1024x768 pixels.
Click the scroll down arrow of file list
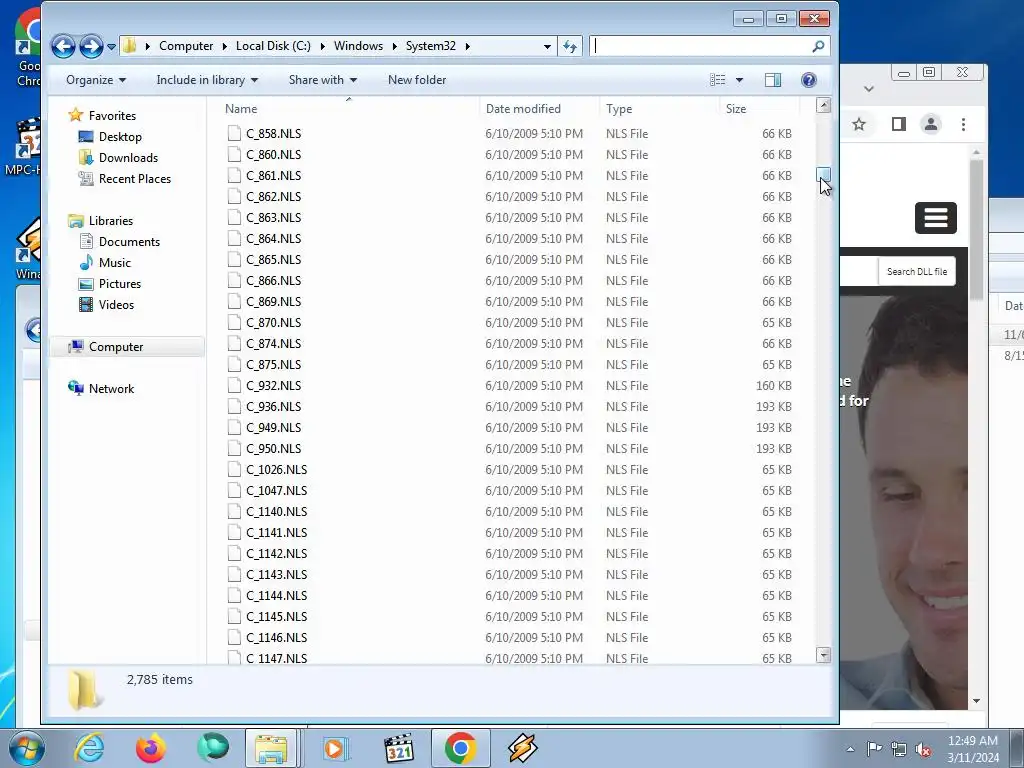[824, 655]
